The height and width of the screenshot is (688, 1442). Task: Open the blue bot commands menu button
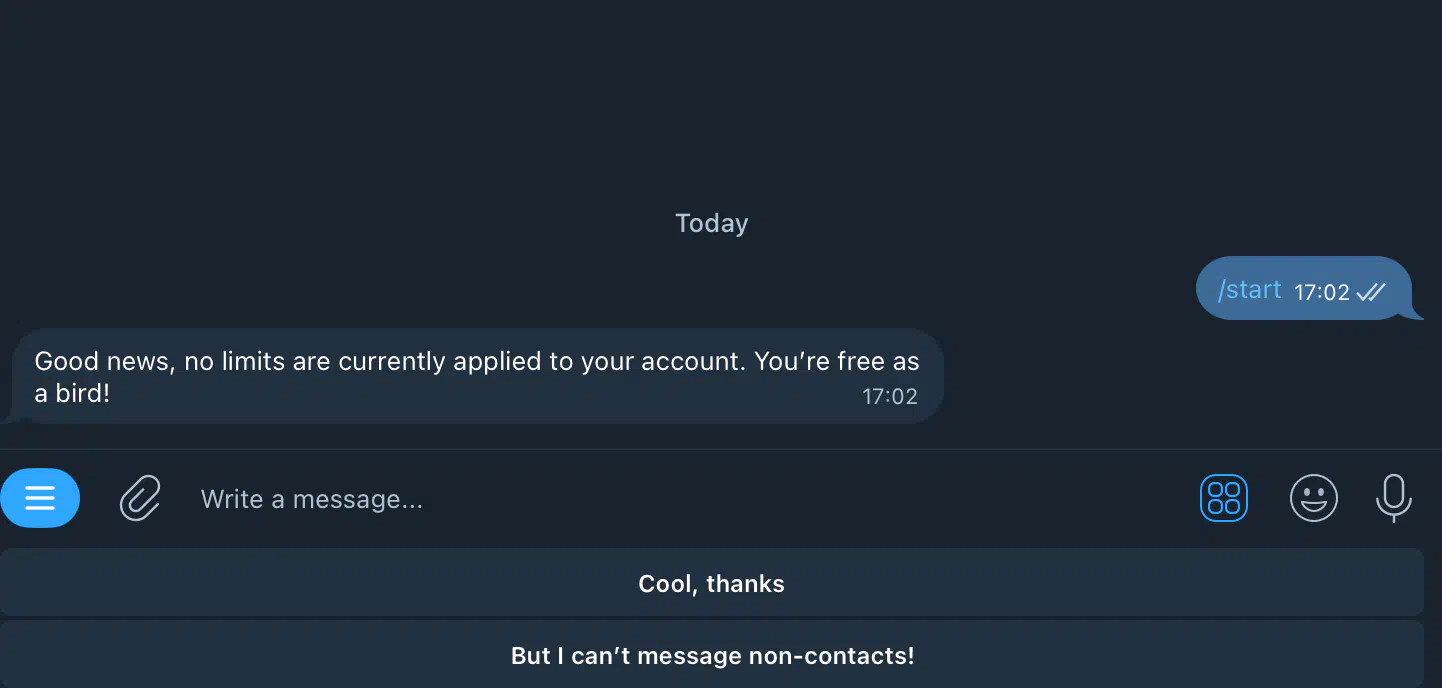(x=40, y=497)
